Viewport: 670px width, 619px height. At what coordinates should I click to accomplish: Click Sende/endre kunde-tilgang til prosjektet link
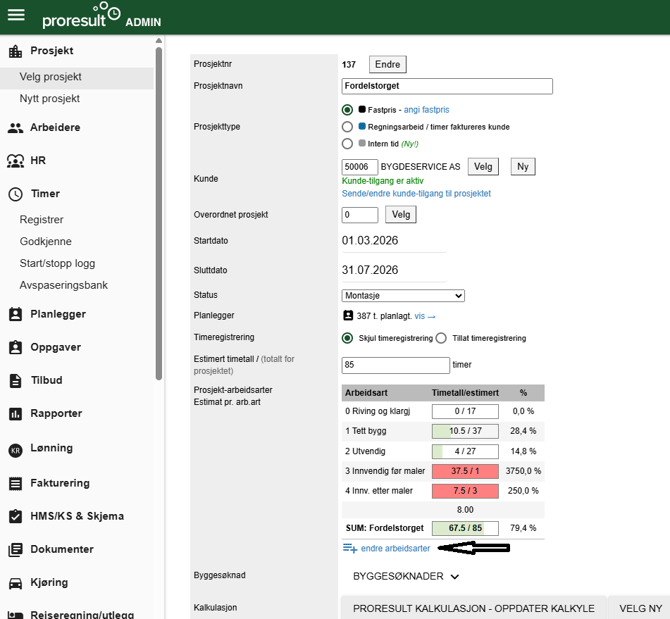pos(416,194)
